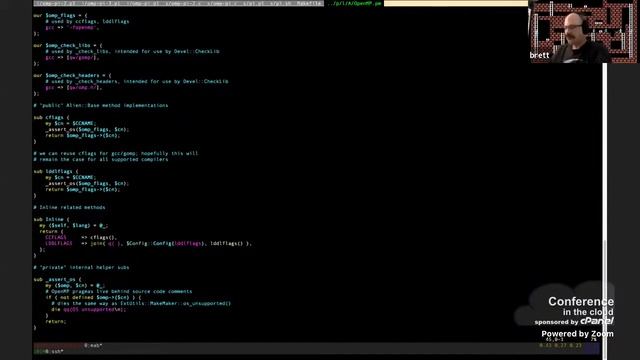This screenshot has height=360, width=640.
Task: Click the 'our $omp_flags = {' line
Action: coord(60,16)
